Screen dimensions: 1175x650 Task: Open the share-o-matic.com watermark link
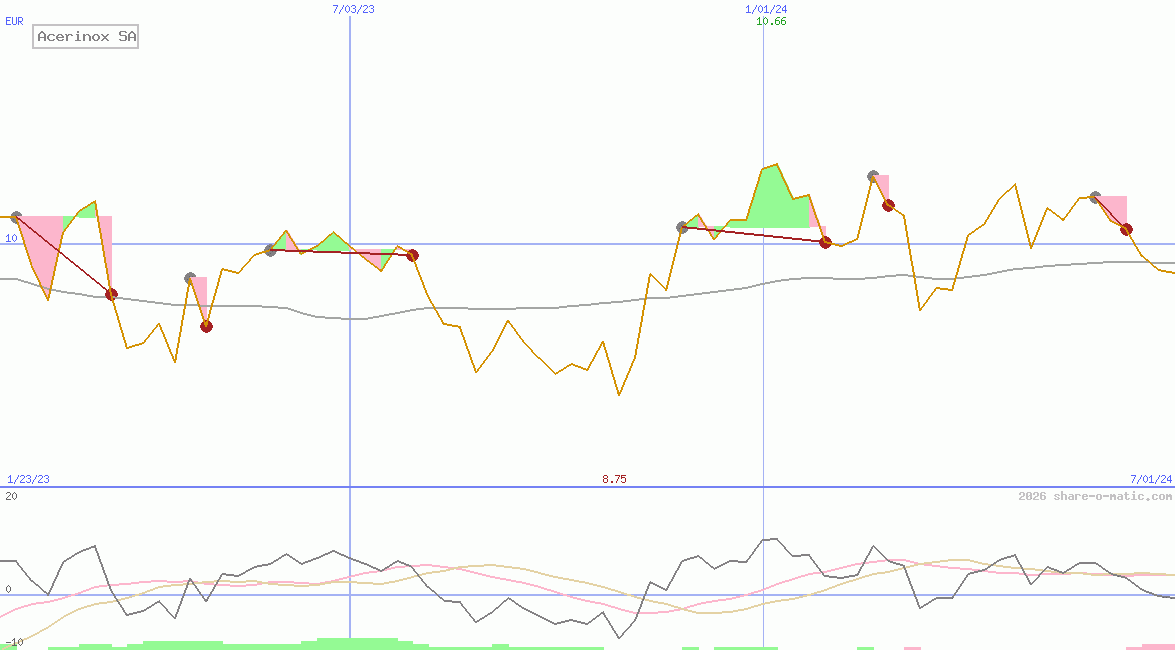pyautogui.click(x=1095, y=496)
